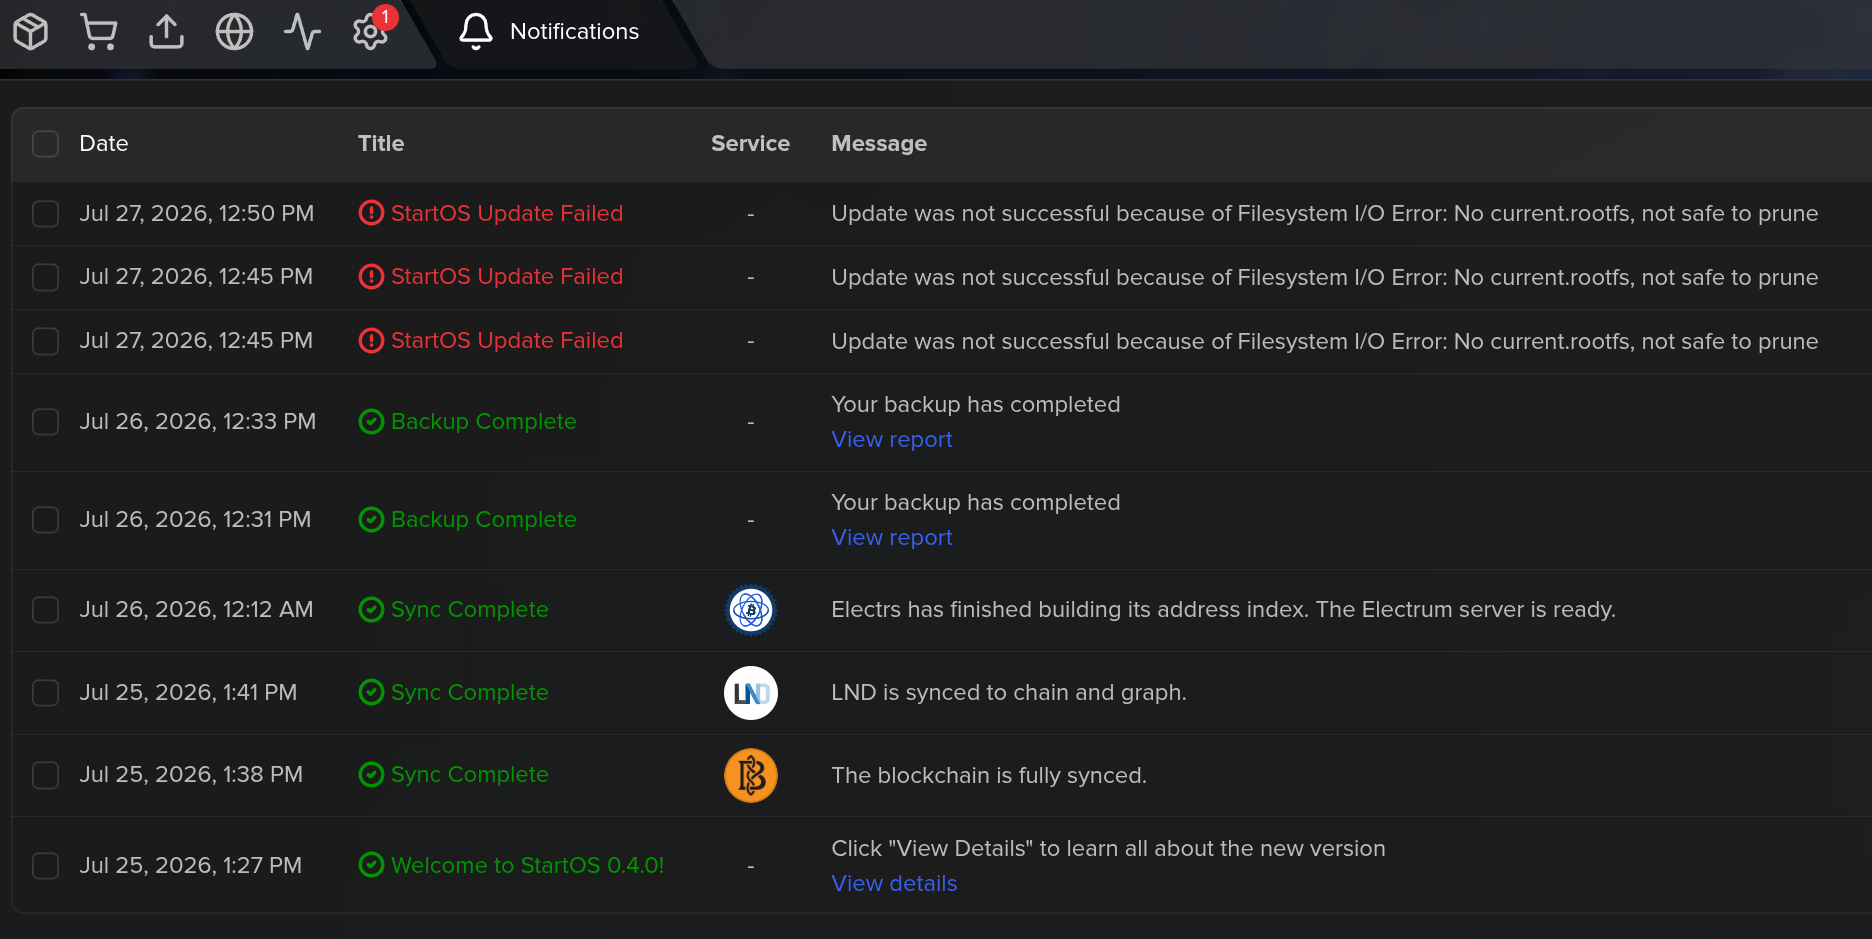The width and height of the screenshot is (1872, 939).
Task: Toggle the select-all checkbox in header
Action: (46, 144)
